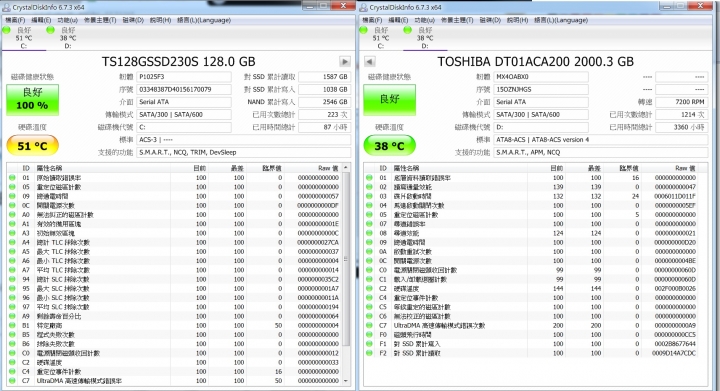The image size is (720, 391).
Task: Click the TOSHIBA DT01ACA200 2000.3 GB disk title
Action: click(535, 61)
